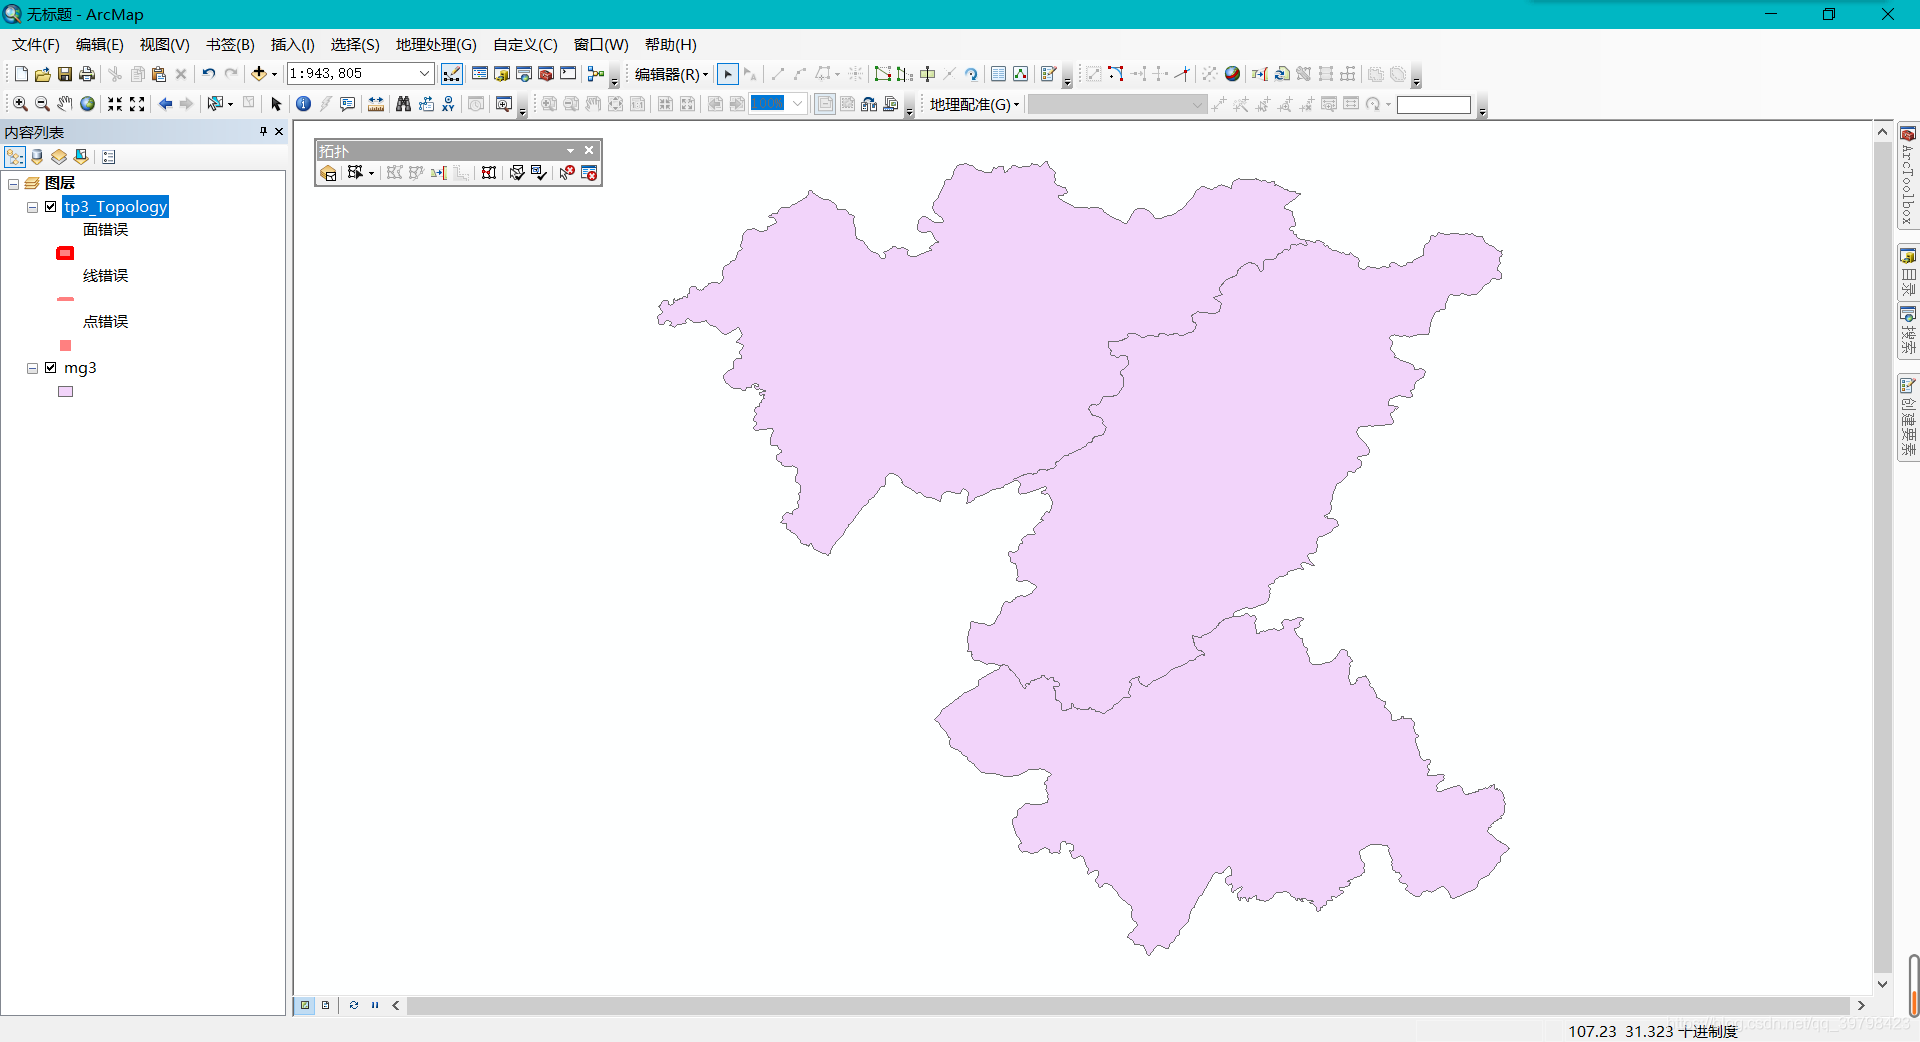The image size is (1920, 1042).
Task: Open the Python window
Action: click(568, 74)
